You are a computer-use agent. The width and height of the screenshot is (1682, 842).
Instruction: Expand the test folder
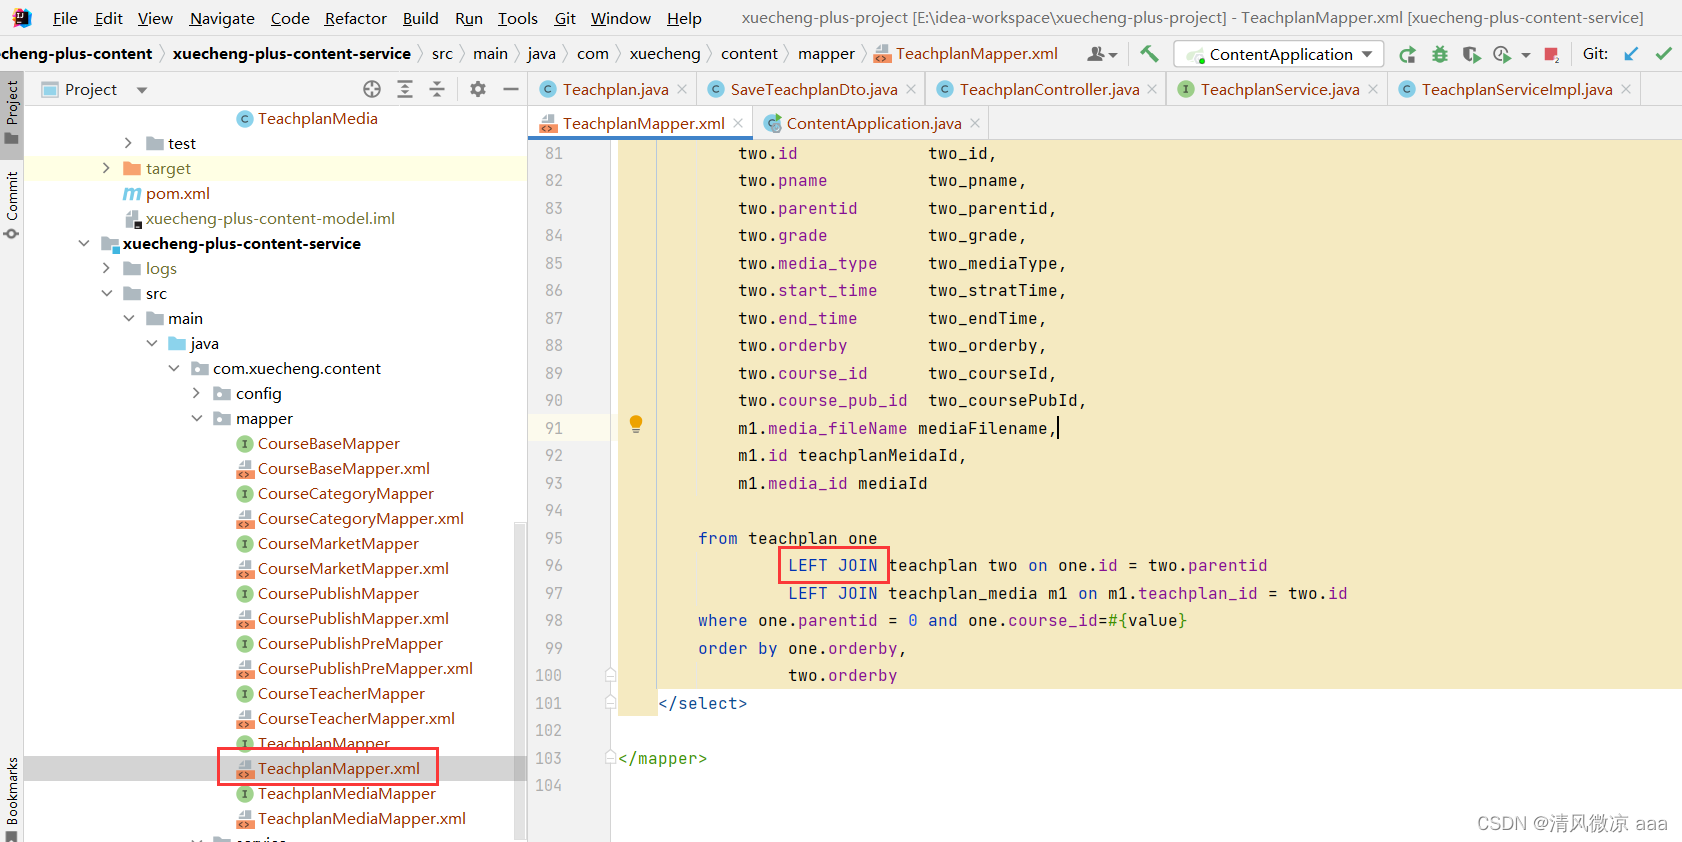128,143
